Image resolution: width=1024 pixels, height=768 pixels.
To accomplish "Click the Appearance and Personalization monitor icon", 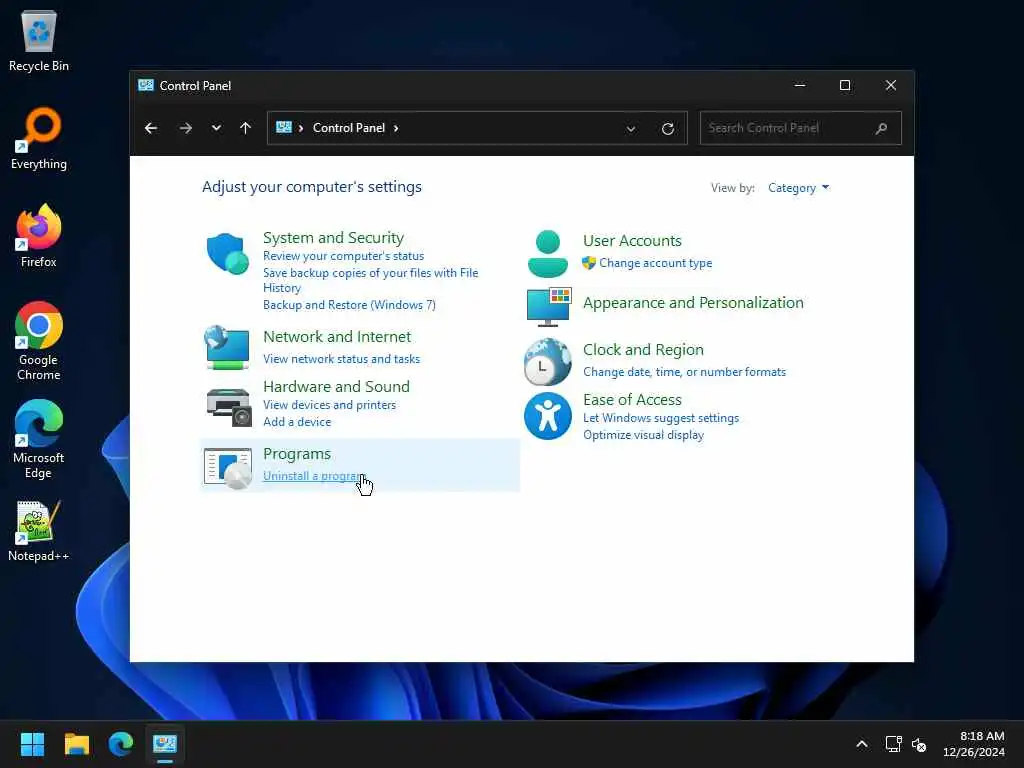I will point(549,306).
